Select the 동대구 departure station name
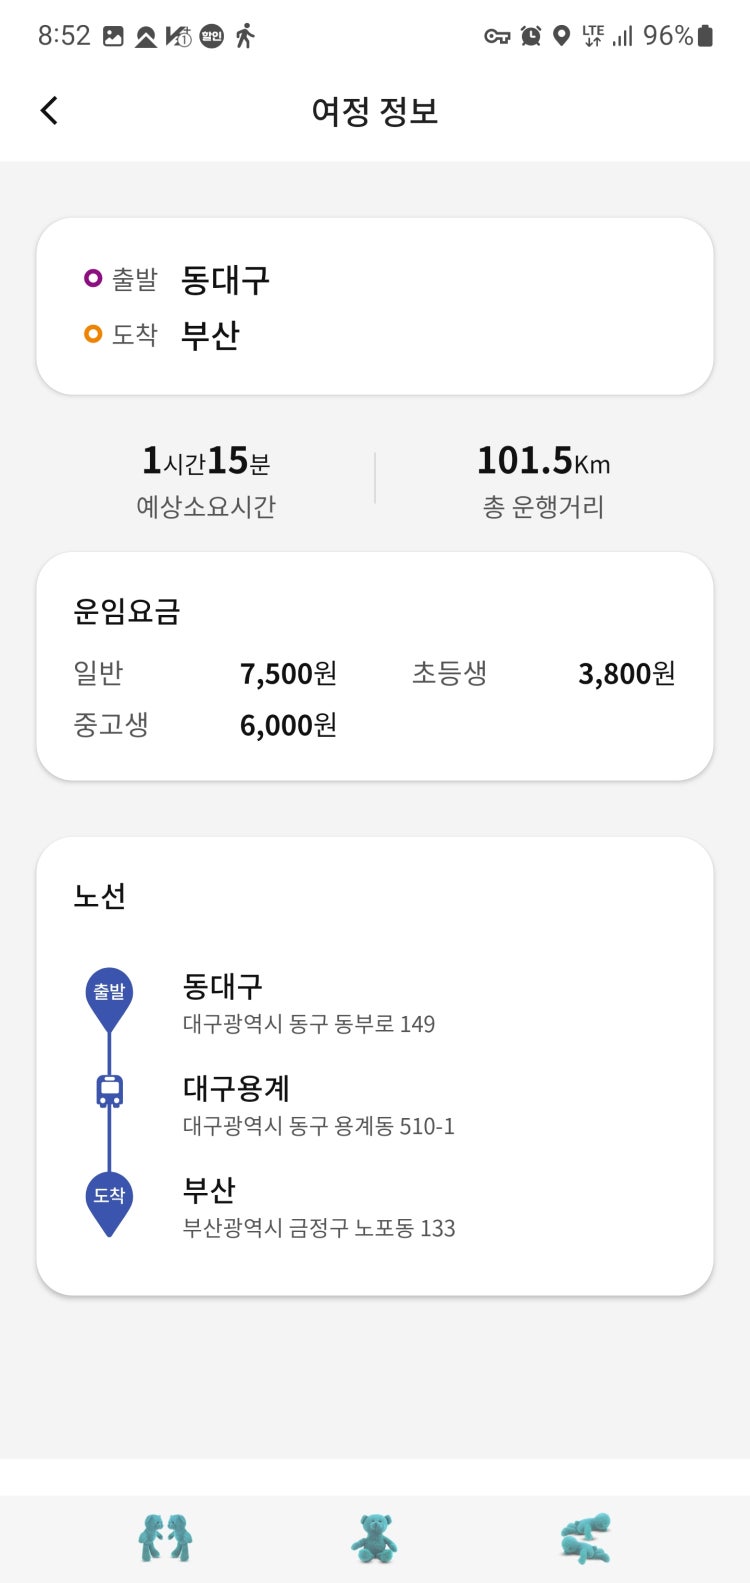The height and width of the screenshot is (1583, 750). pos(225,279)
